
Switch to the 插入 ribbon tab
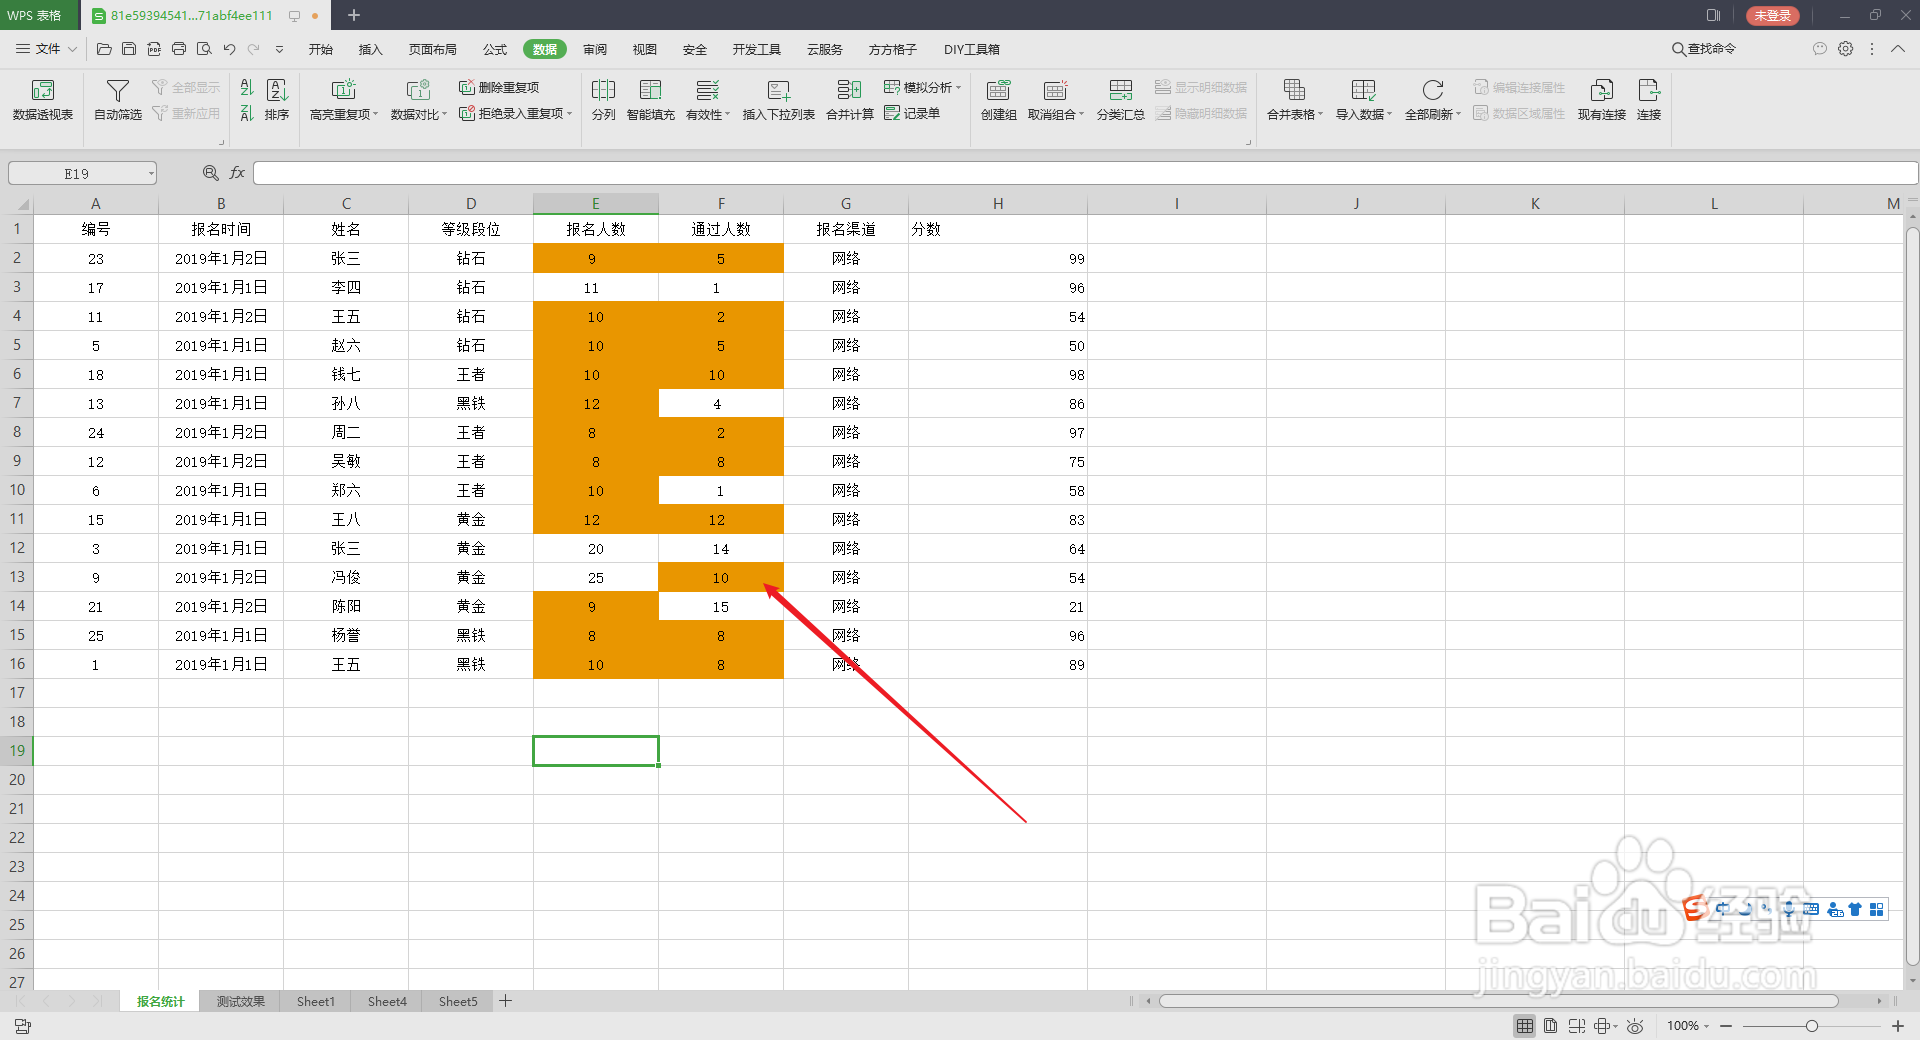(x=370, y=49)
